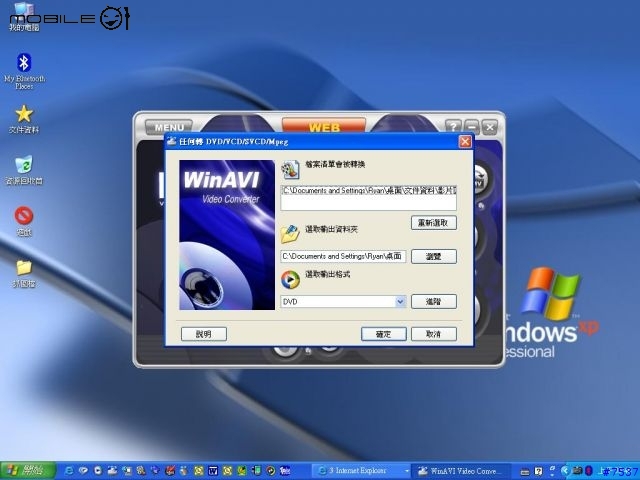Select the red prohibition-sign desktop icon
Viewport: 640px width, 480px height.
pyautogui.click(x=24, y=221)
